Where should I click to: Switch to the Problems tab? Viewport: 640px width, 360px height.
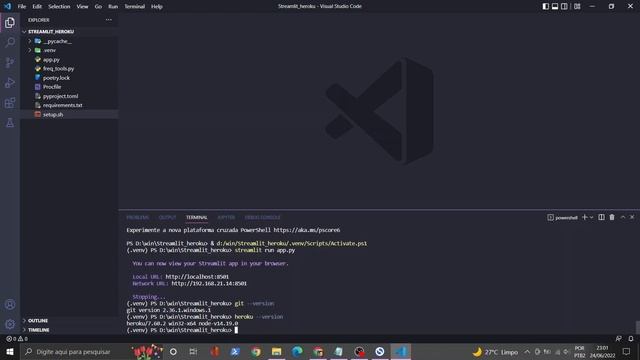(x=138, y=218)
